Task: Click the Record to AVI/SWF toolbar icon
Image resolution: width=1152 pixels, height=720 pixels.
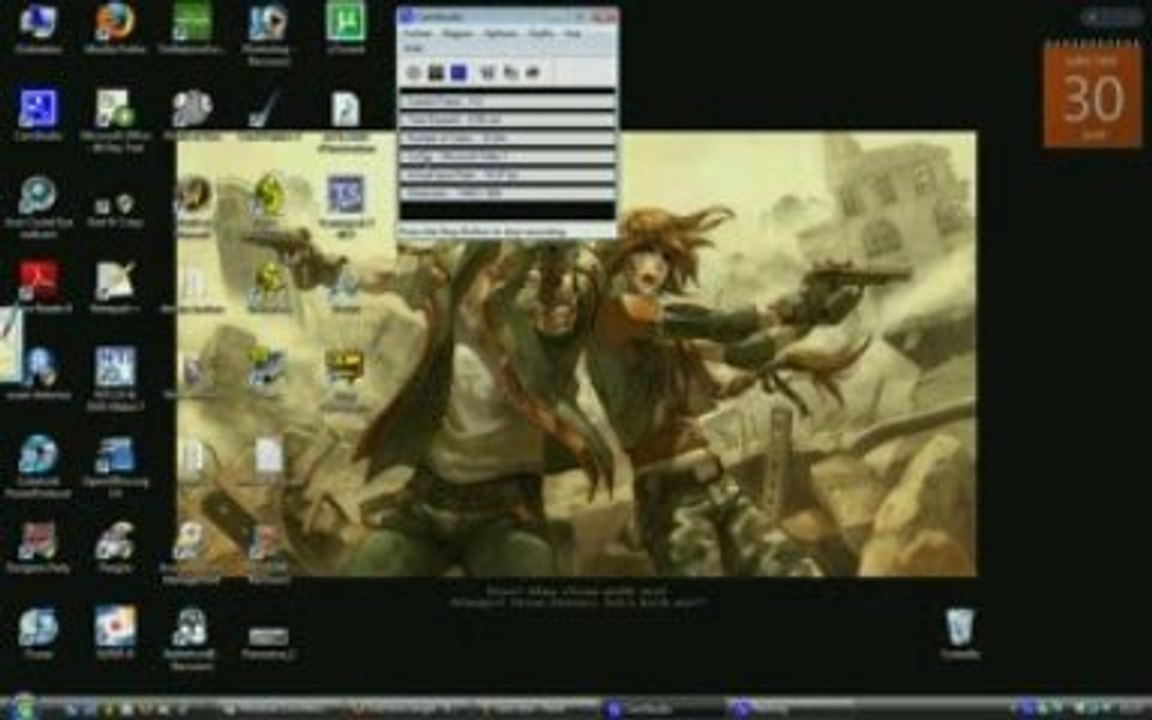Action: point(511,72)
